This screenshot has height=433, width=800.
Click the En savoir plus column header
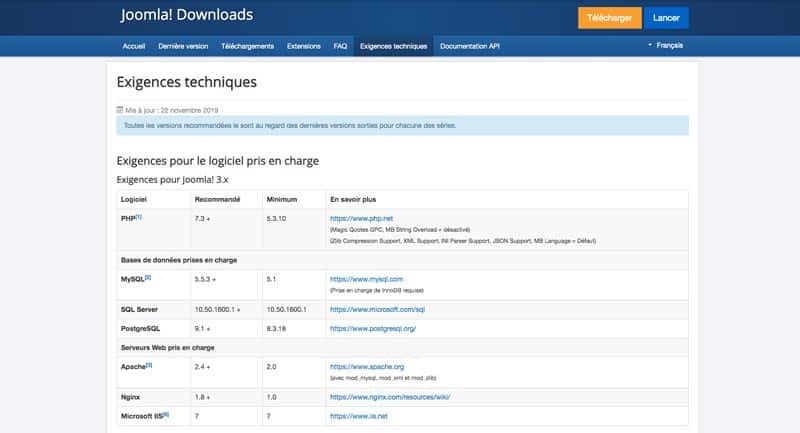pos(353,199)
